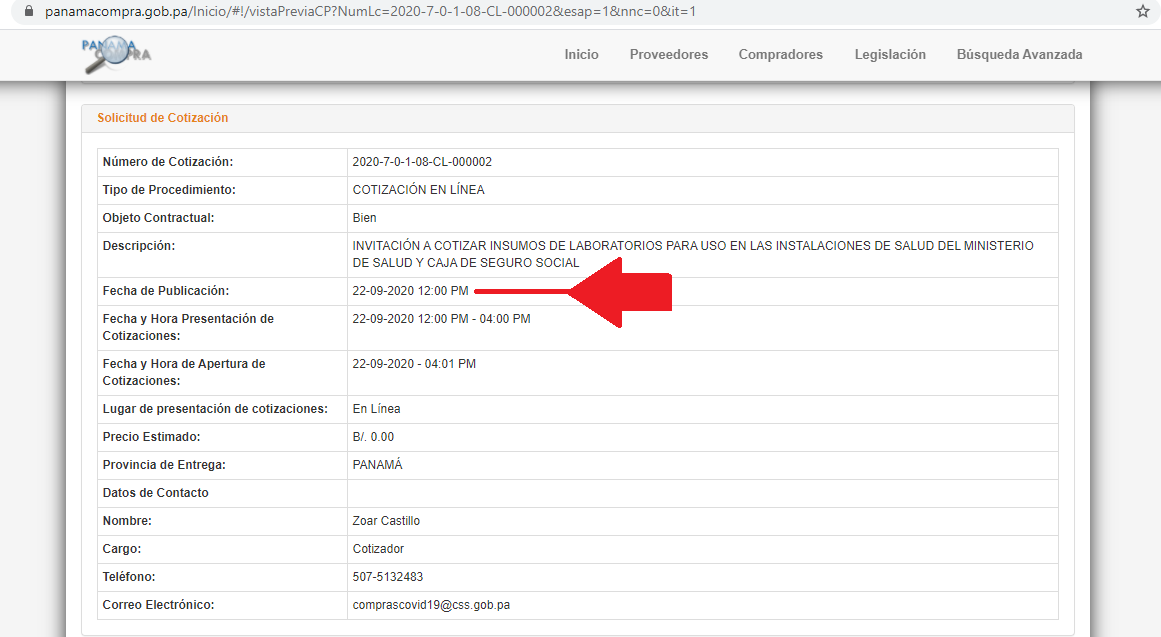
Task: Click the email comprascovid19@css.gob.pa
Action: click(x=431, y=605)
